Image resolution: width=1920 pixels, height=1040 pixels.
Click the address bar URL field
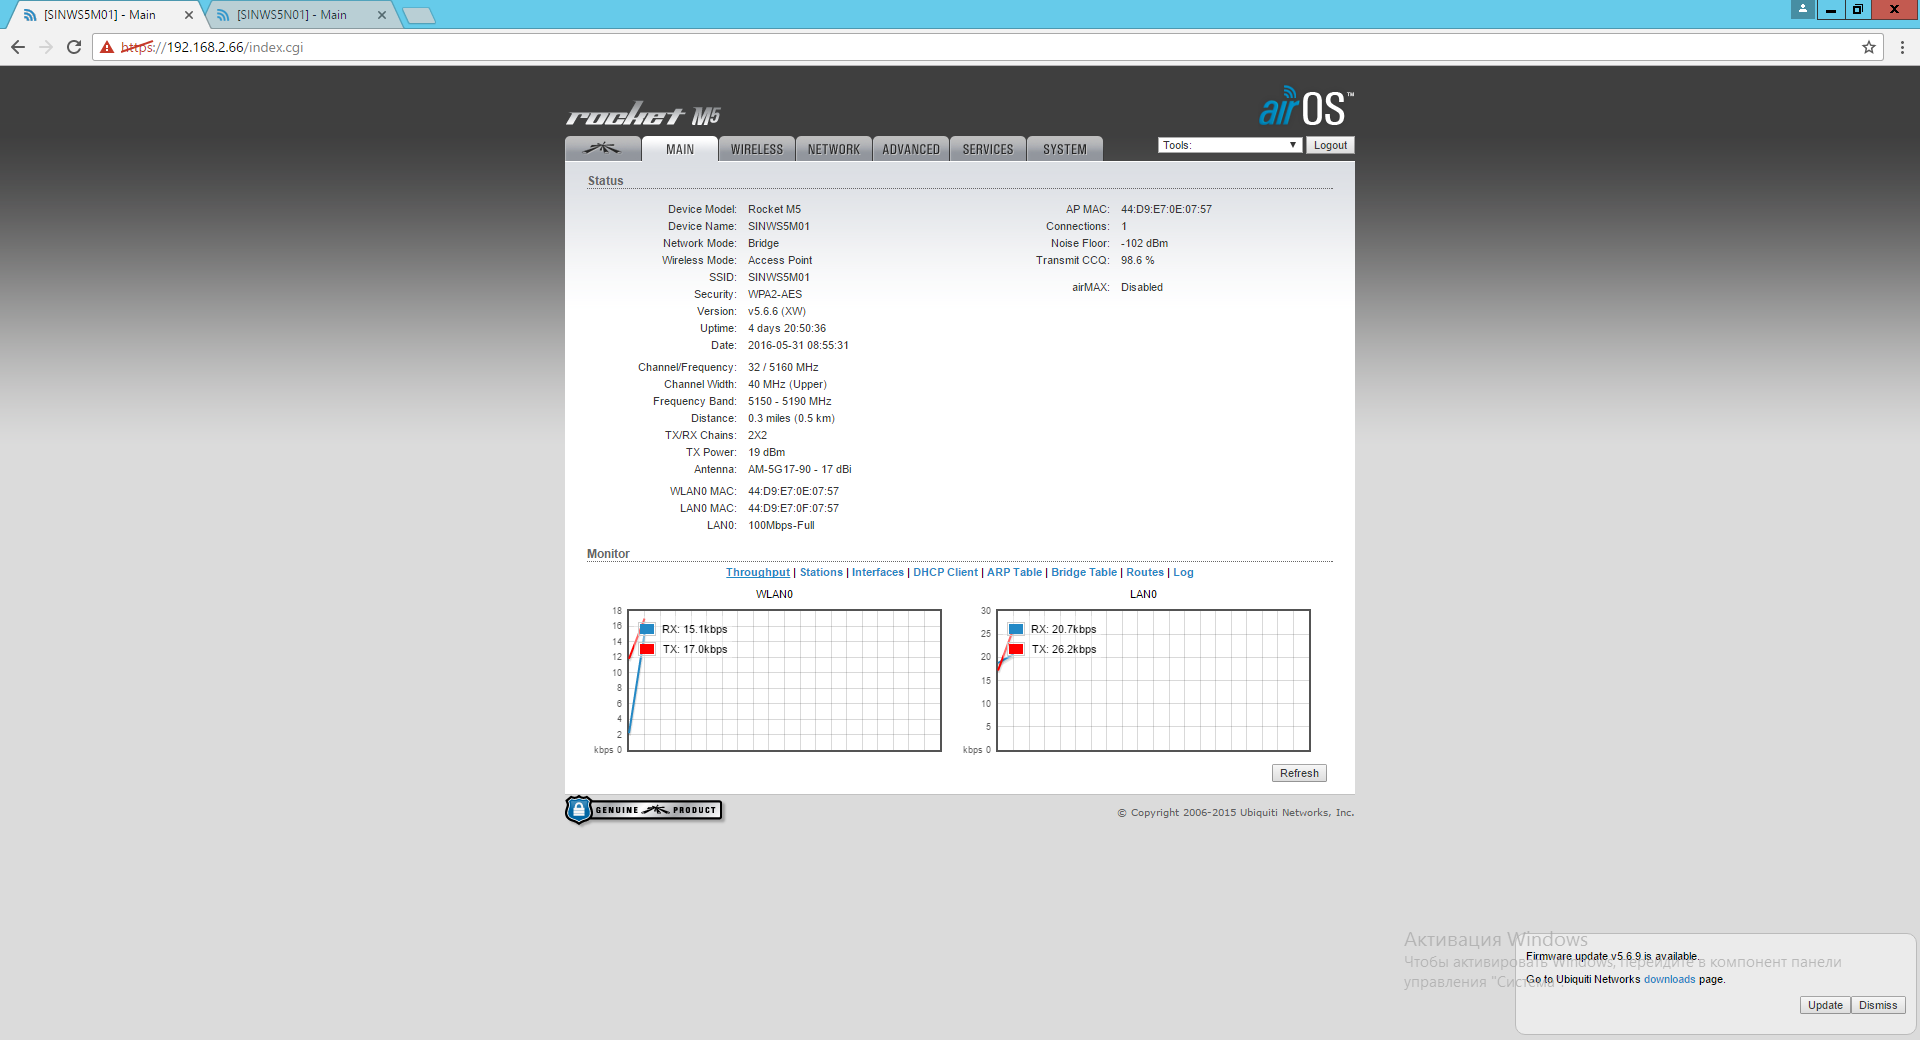click(x=900, y=47)
